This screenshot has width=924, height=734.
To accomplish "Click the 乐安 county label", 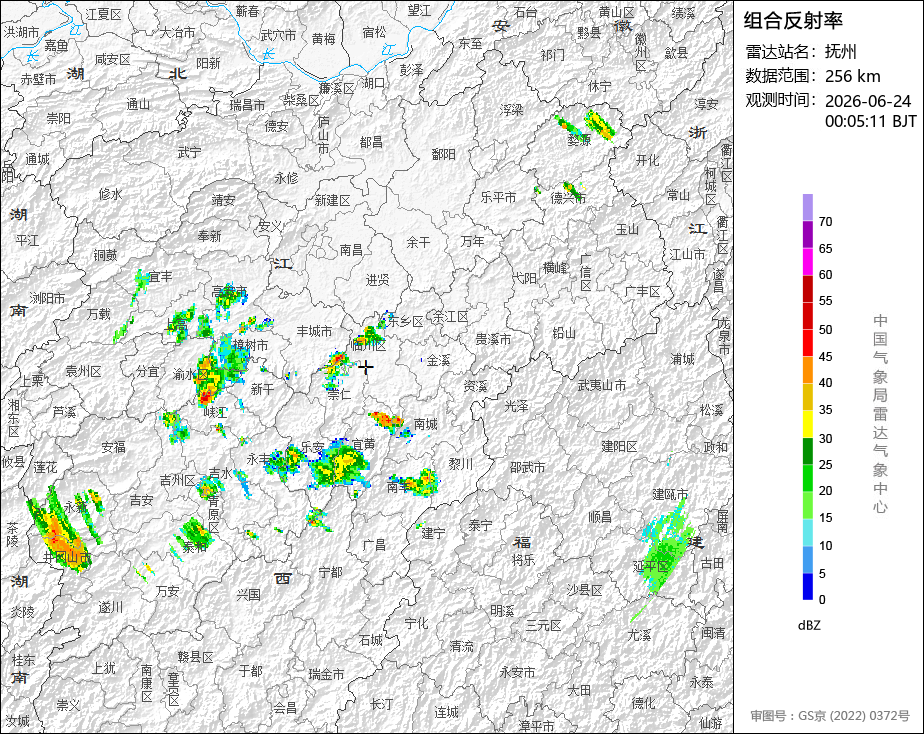I will click(313, 447).
